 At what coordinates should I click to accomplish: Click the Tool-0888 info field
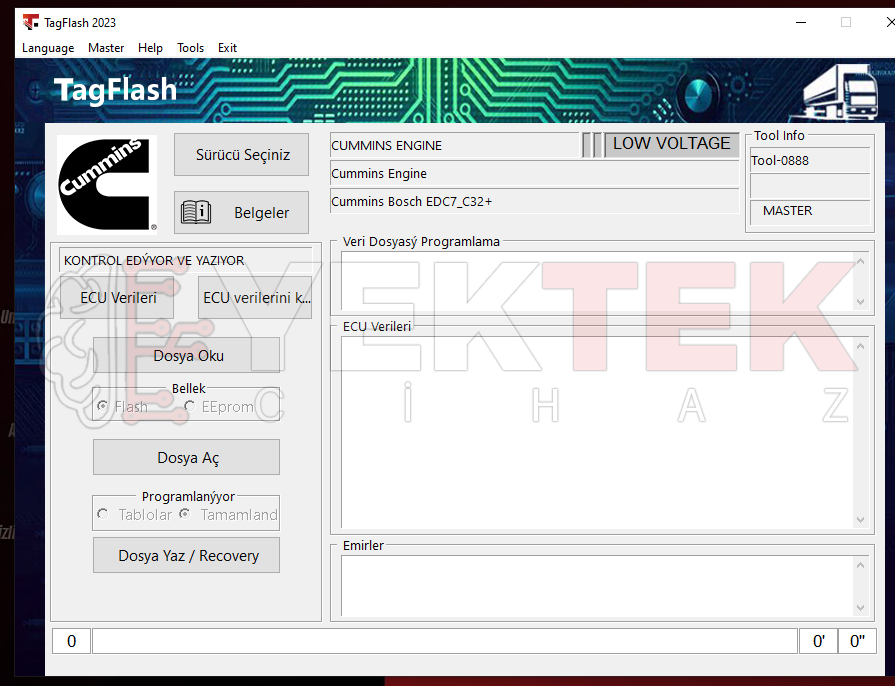(x=809, y=161)
